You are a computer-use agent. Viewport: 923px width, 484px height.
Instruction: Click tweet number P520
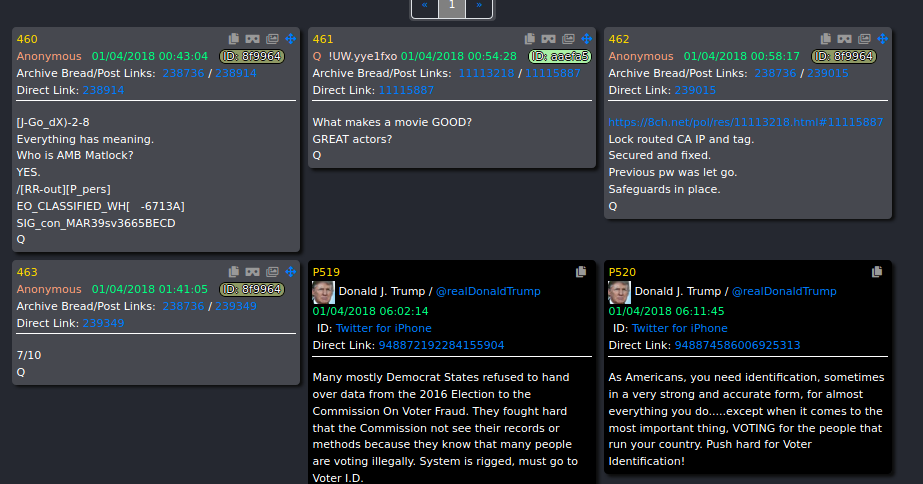coord(622,273)
